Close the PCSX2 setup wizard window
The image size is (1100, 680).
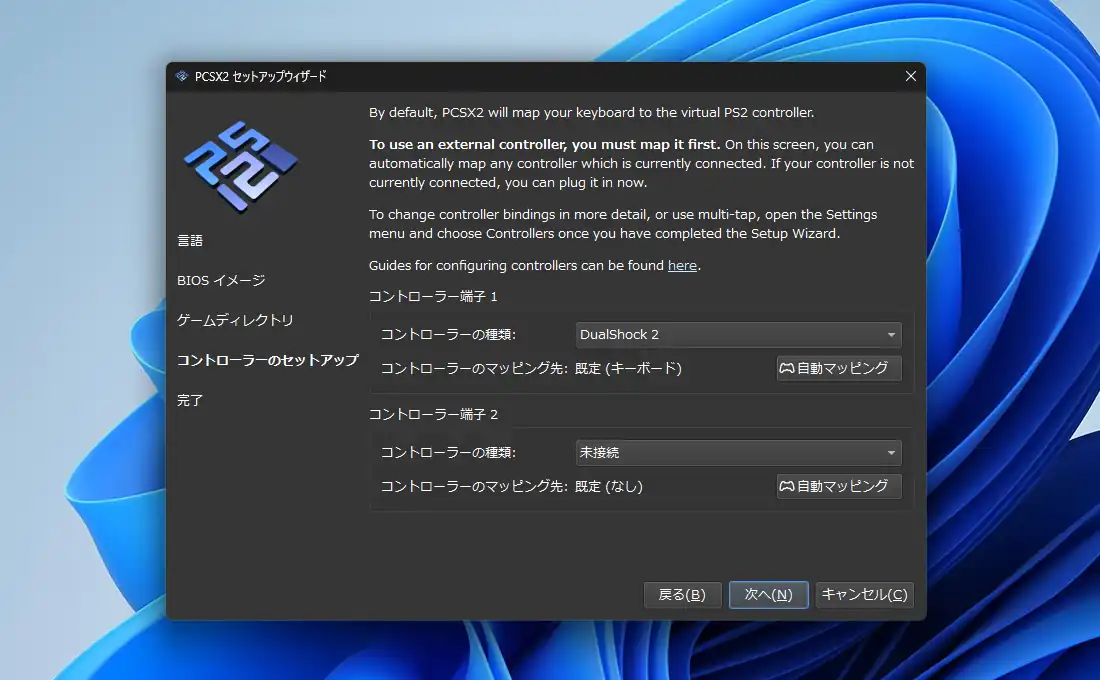(910, 76)
